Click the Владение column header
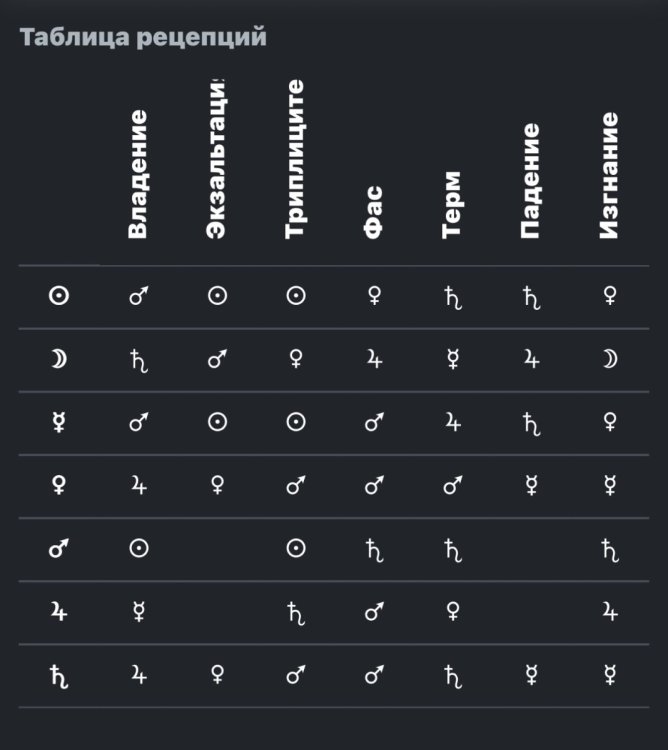668x750 pixels. 138,174
